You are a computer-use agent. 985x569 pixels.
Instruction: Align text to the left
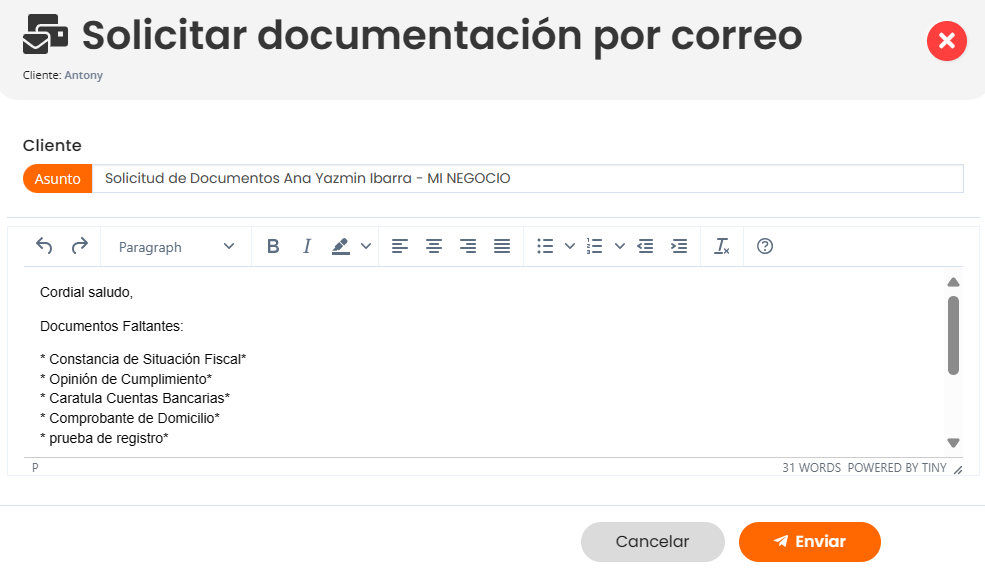pyautogui.click(x=400, y=246)
